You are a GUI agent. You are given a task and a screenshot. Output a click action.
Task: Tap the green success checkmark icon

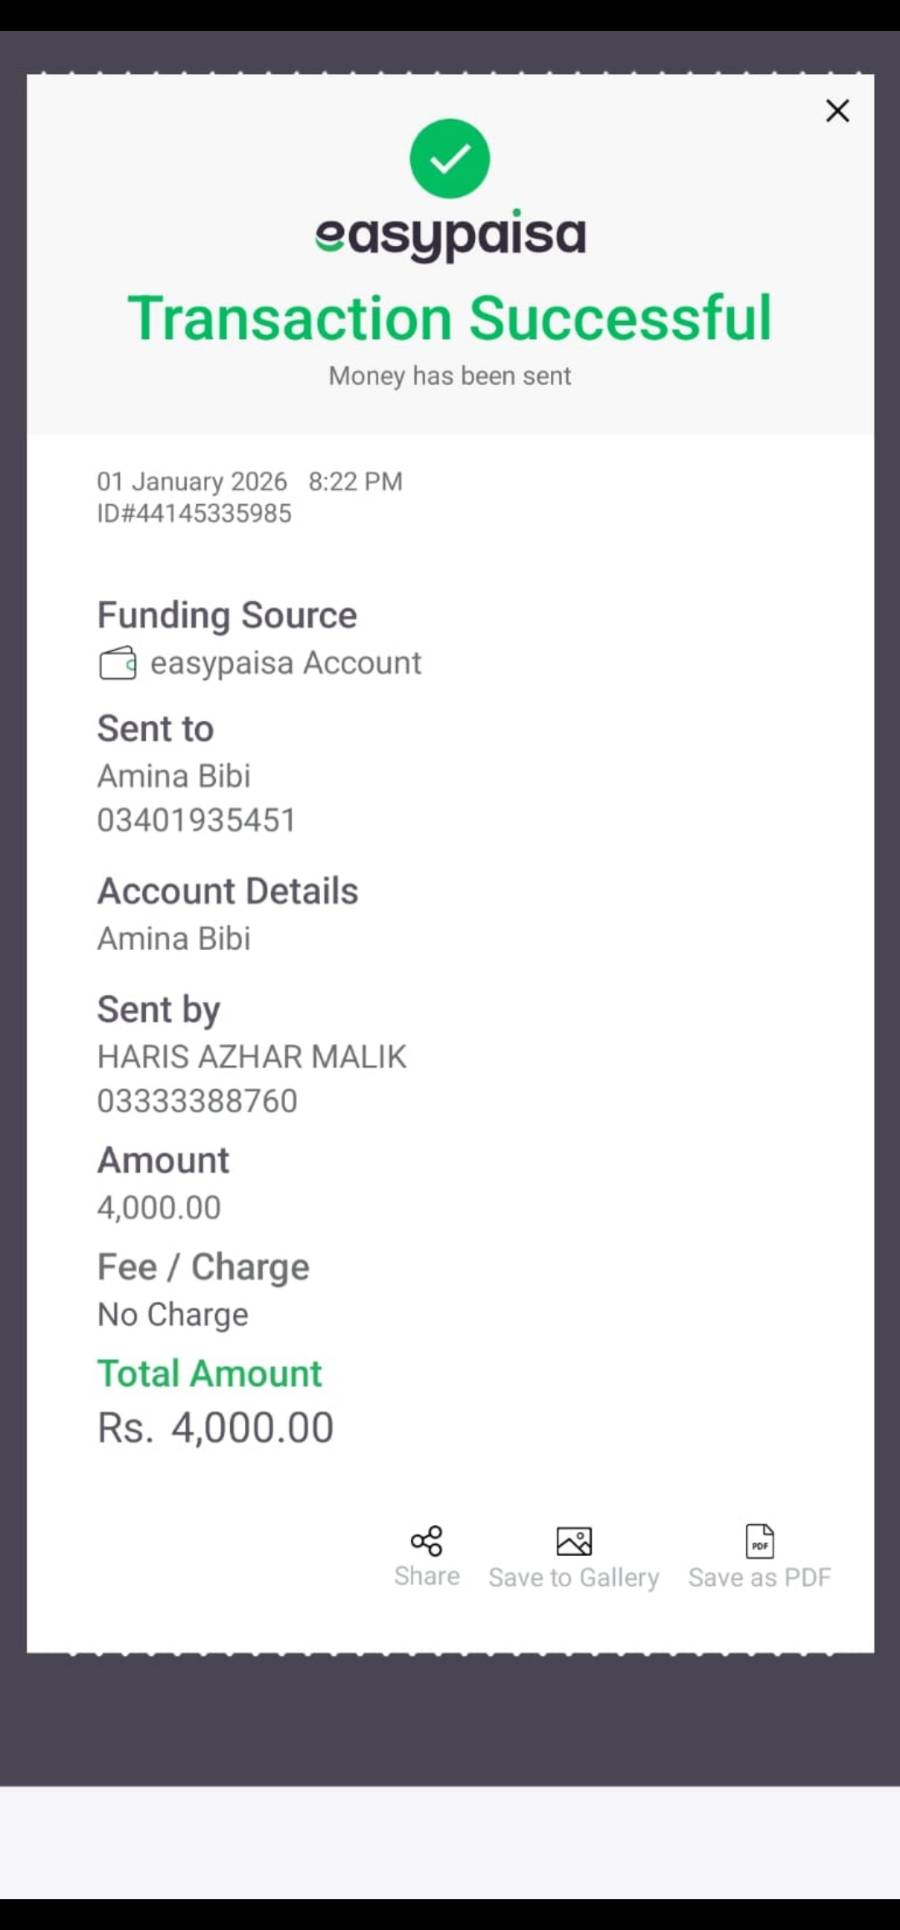(450, 158)
